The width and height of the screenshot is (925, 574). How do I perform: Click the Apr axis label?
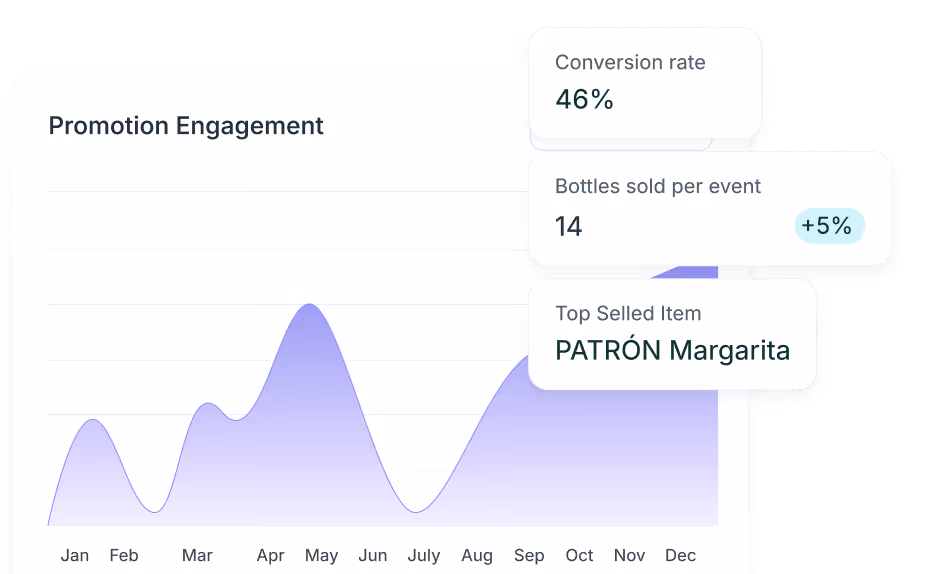coord(270,556)
